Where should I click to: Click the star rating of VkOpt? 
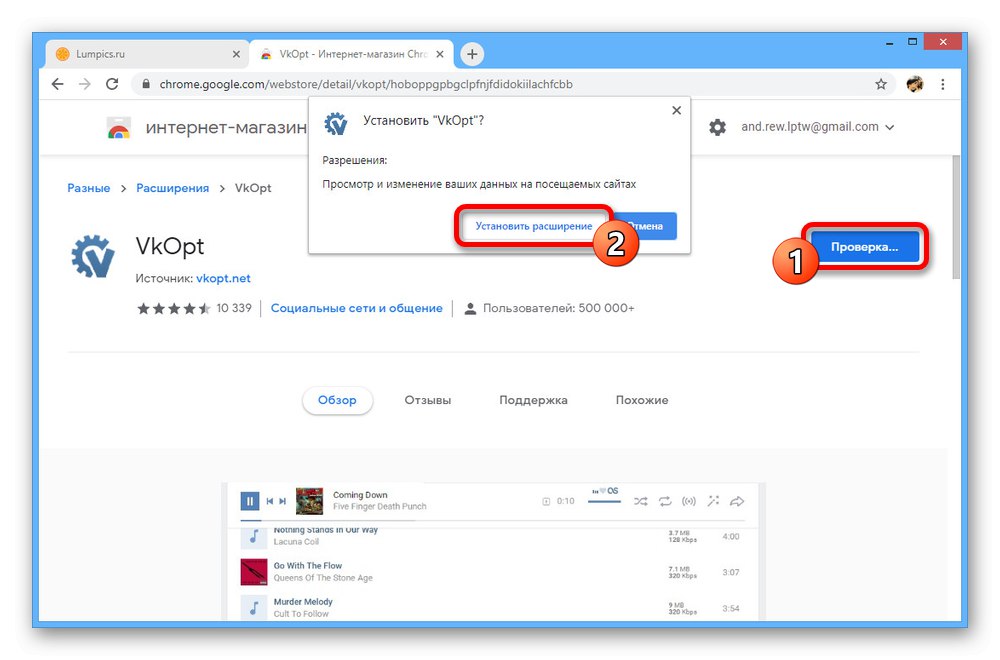tap(173, 309)
